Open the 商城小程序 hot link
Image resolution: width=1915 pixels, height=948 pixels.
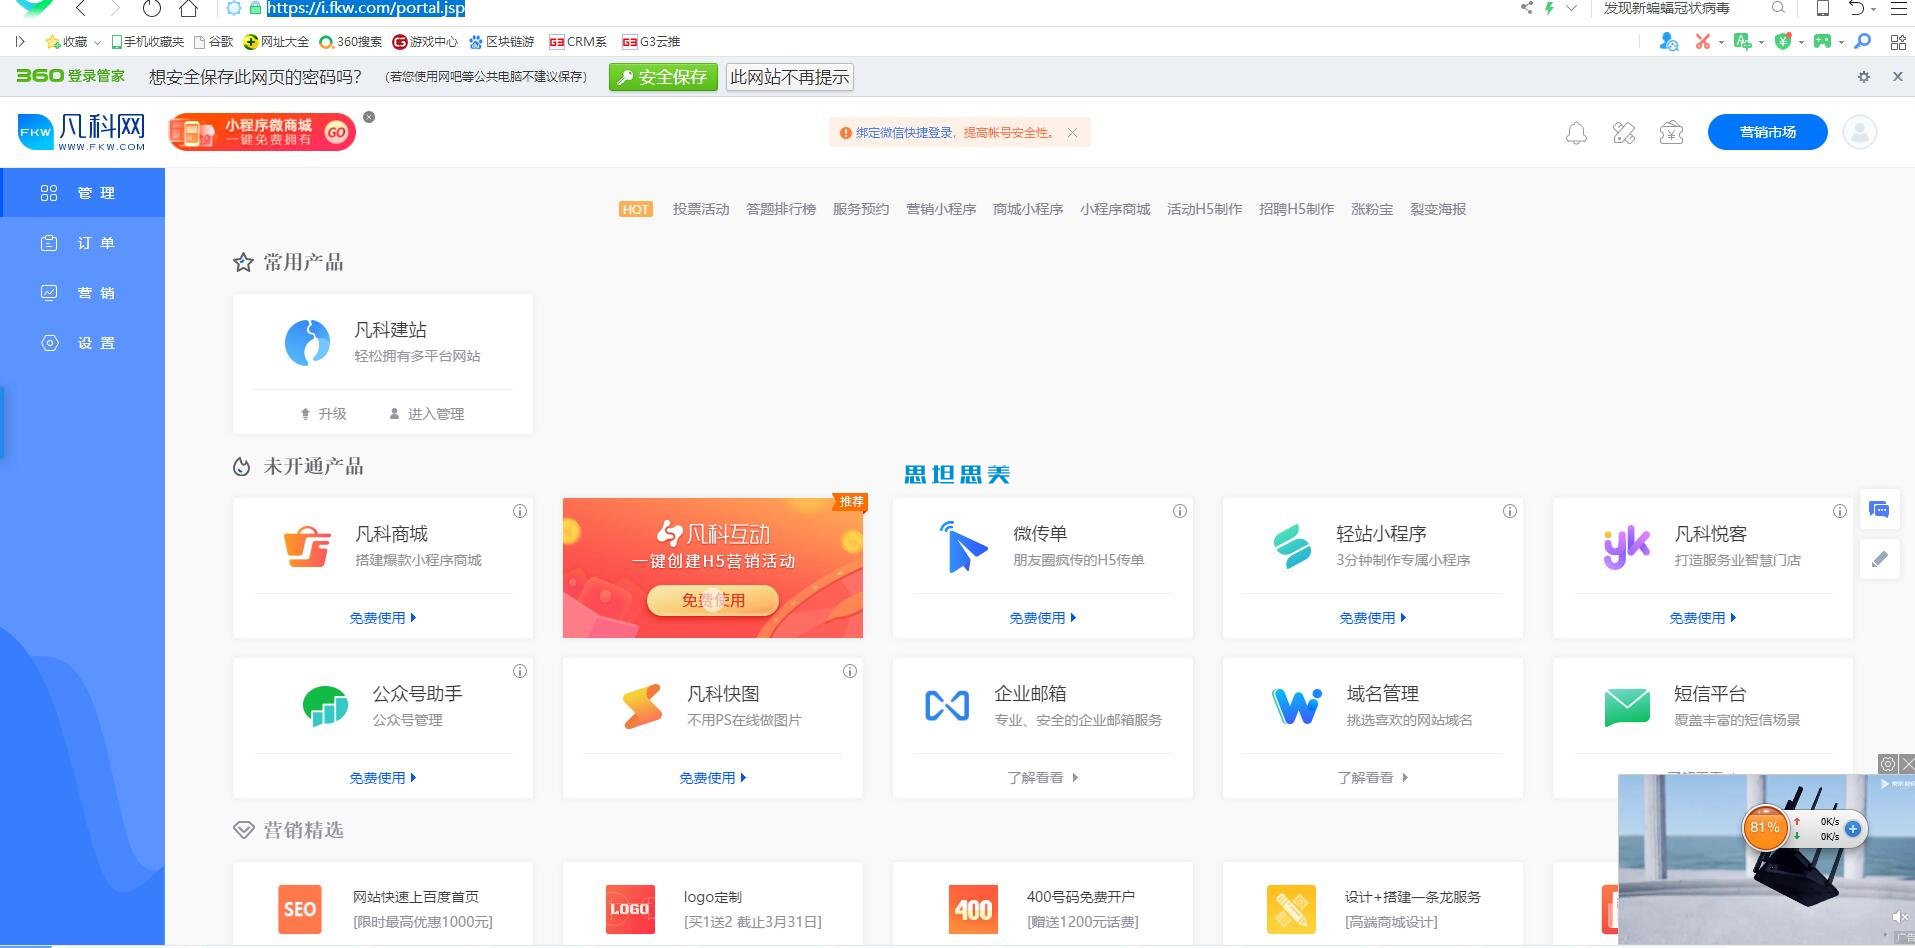pyautogui.click(x=1028, y=209)
